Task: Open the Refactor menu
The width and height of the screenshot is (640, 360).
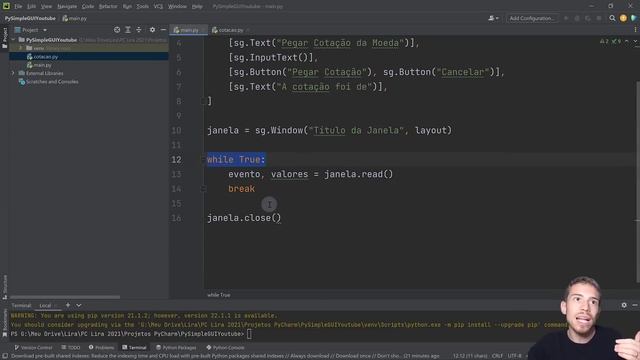Action: tap(108, 7)
